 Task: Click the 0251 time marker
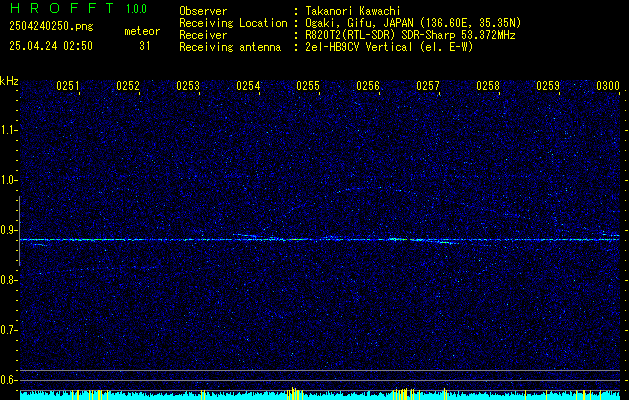[x=68, y=86]
